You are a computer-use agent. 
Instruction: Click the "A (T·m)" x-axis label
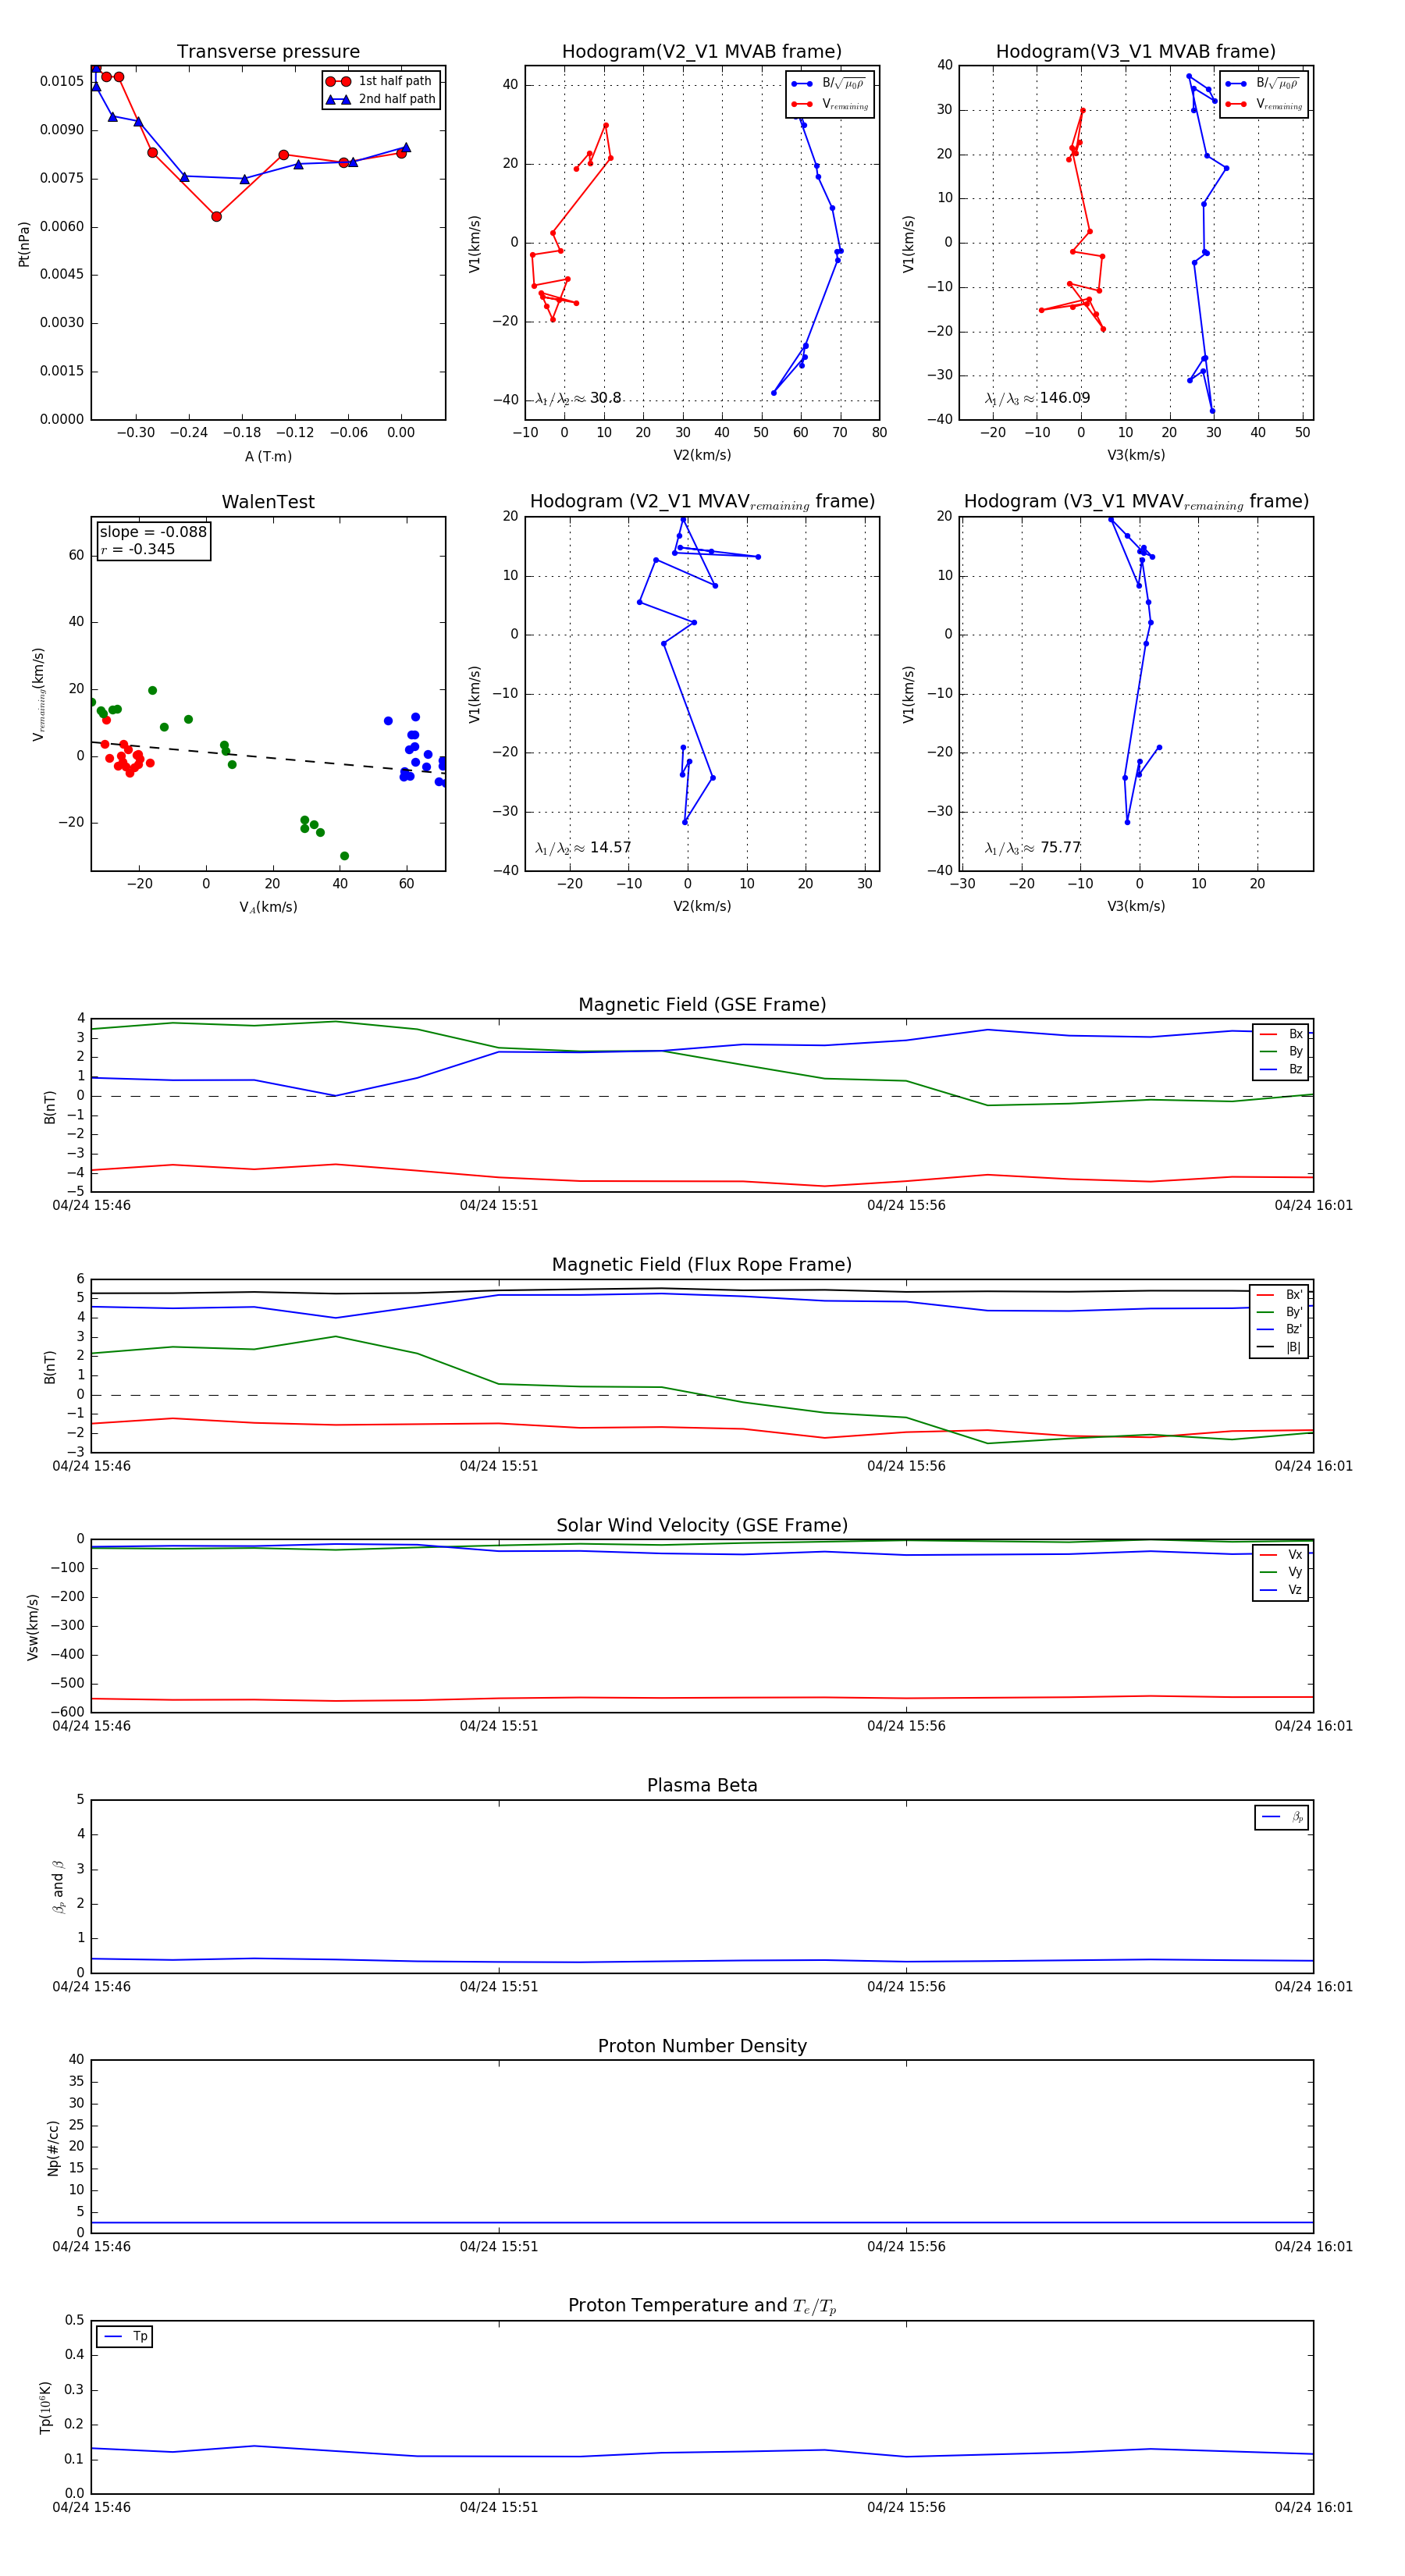268,456
